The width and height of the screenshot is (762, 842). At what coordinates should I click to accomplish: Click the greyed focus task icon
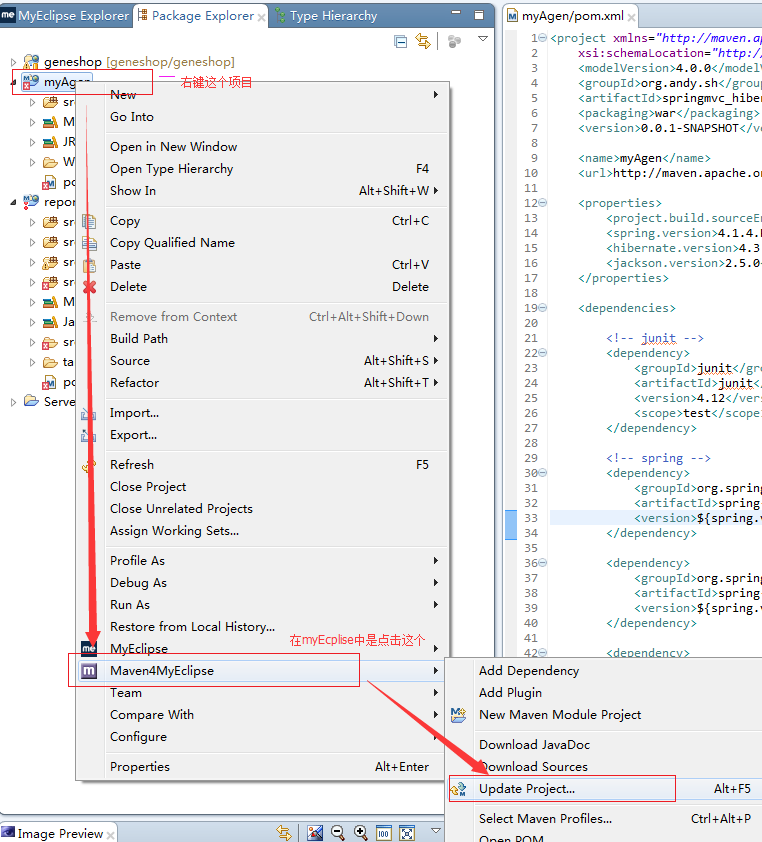pyautogui.click(x=454, y=41)
